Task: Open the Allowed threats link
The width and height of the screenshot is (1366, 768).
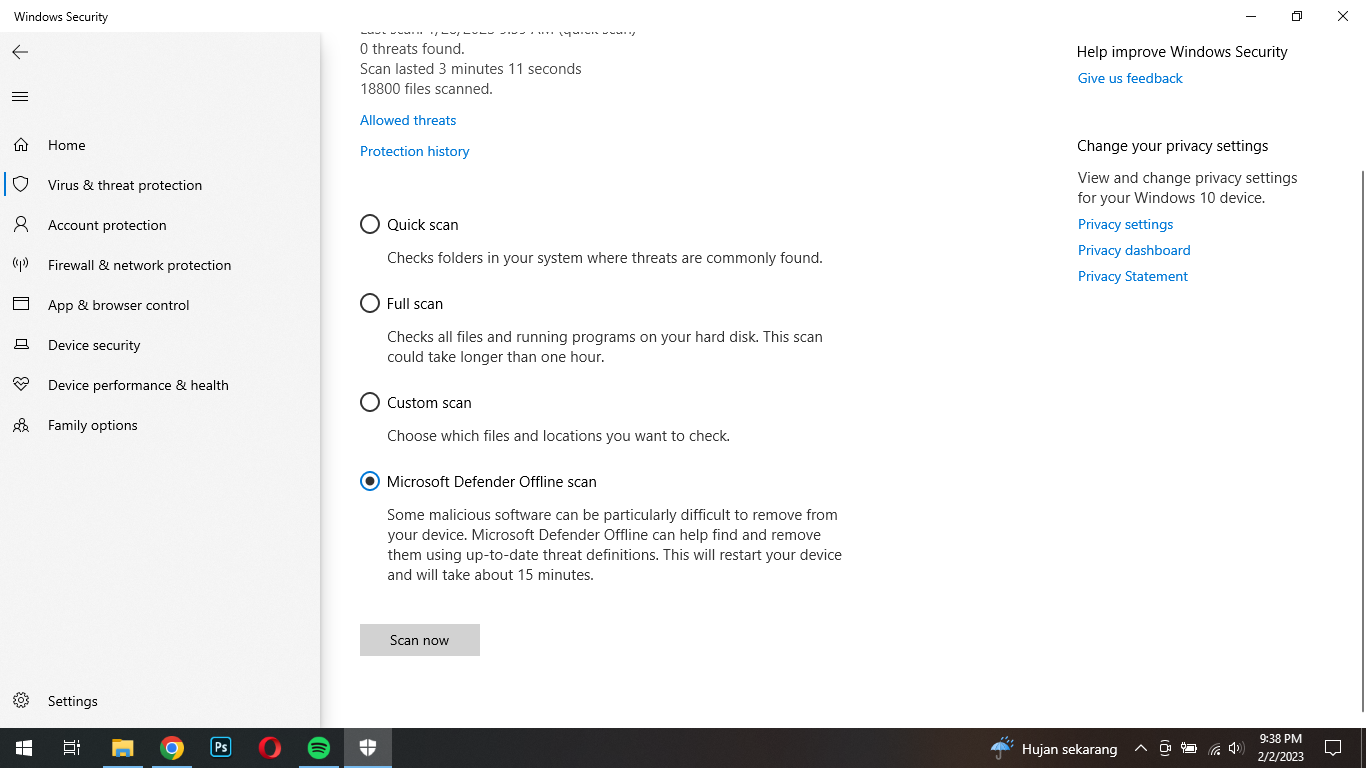Action: [408, 120]
